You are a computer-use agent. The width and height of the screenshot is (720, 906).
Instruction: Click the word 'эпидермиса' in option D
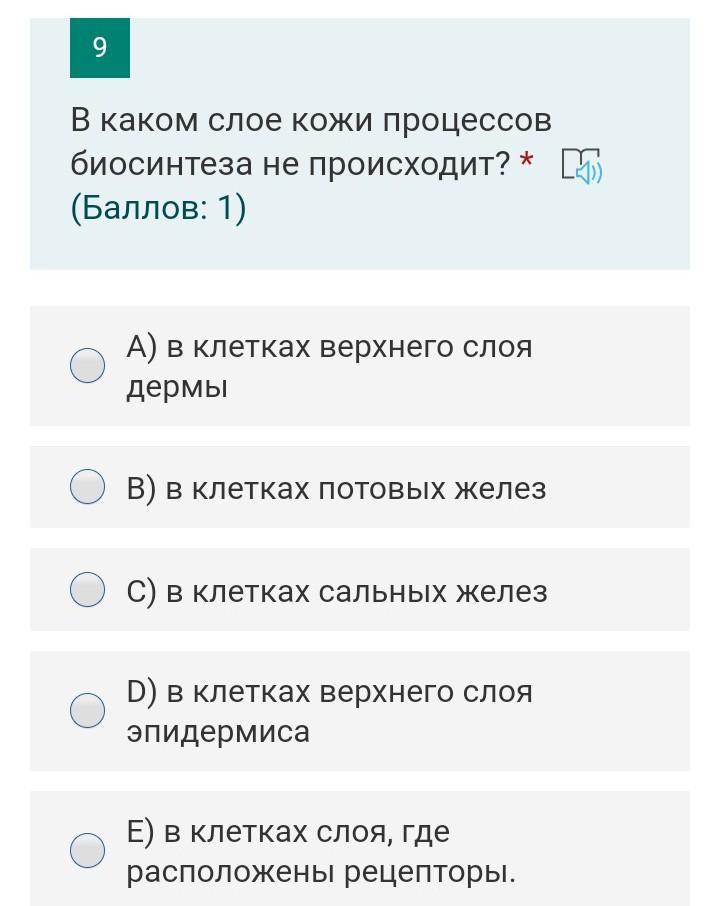coord(218,731)
